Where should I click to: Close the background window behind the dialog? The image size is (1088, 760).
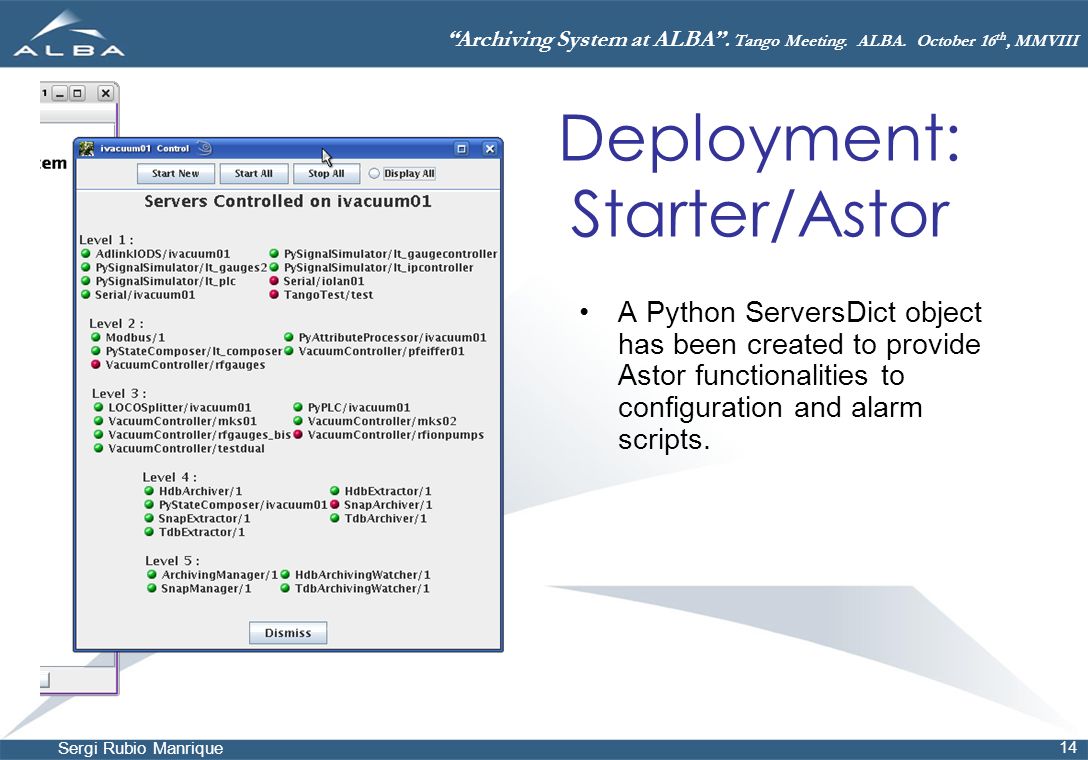105,93
